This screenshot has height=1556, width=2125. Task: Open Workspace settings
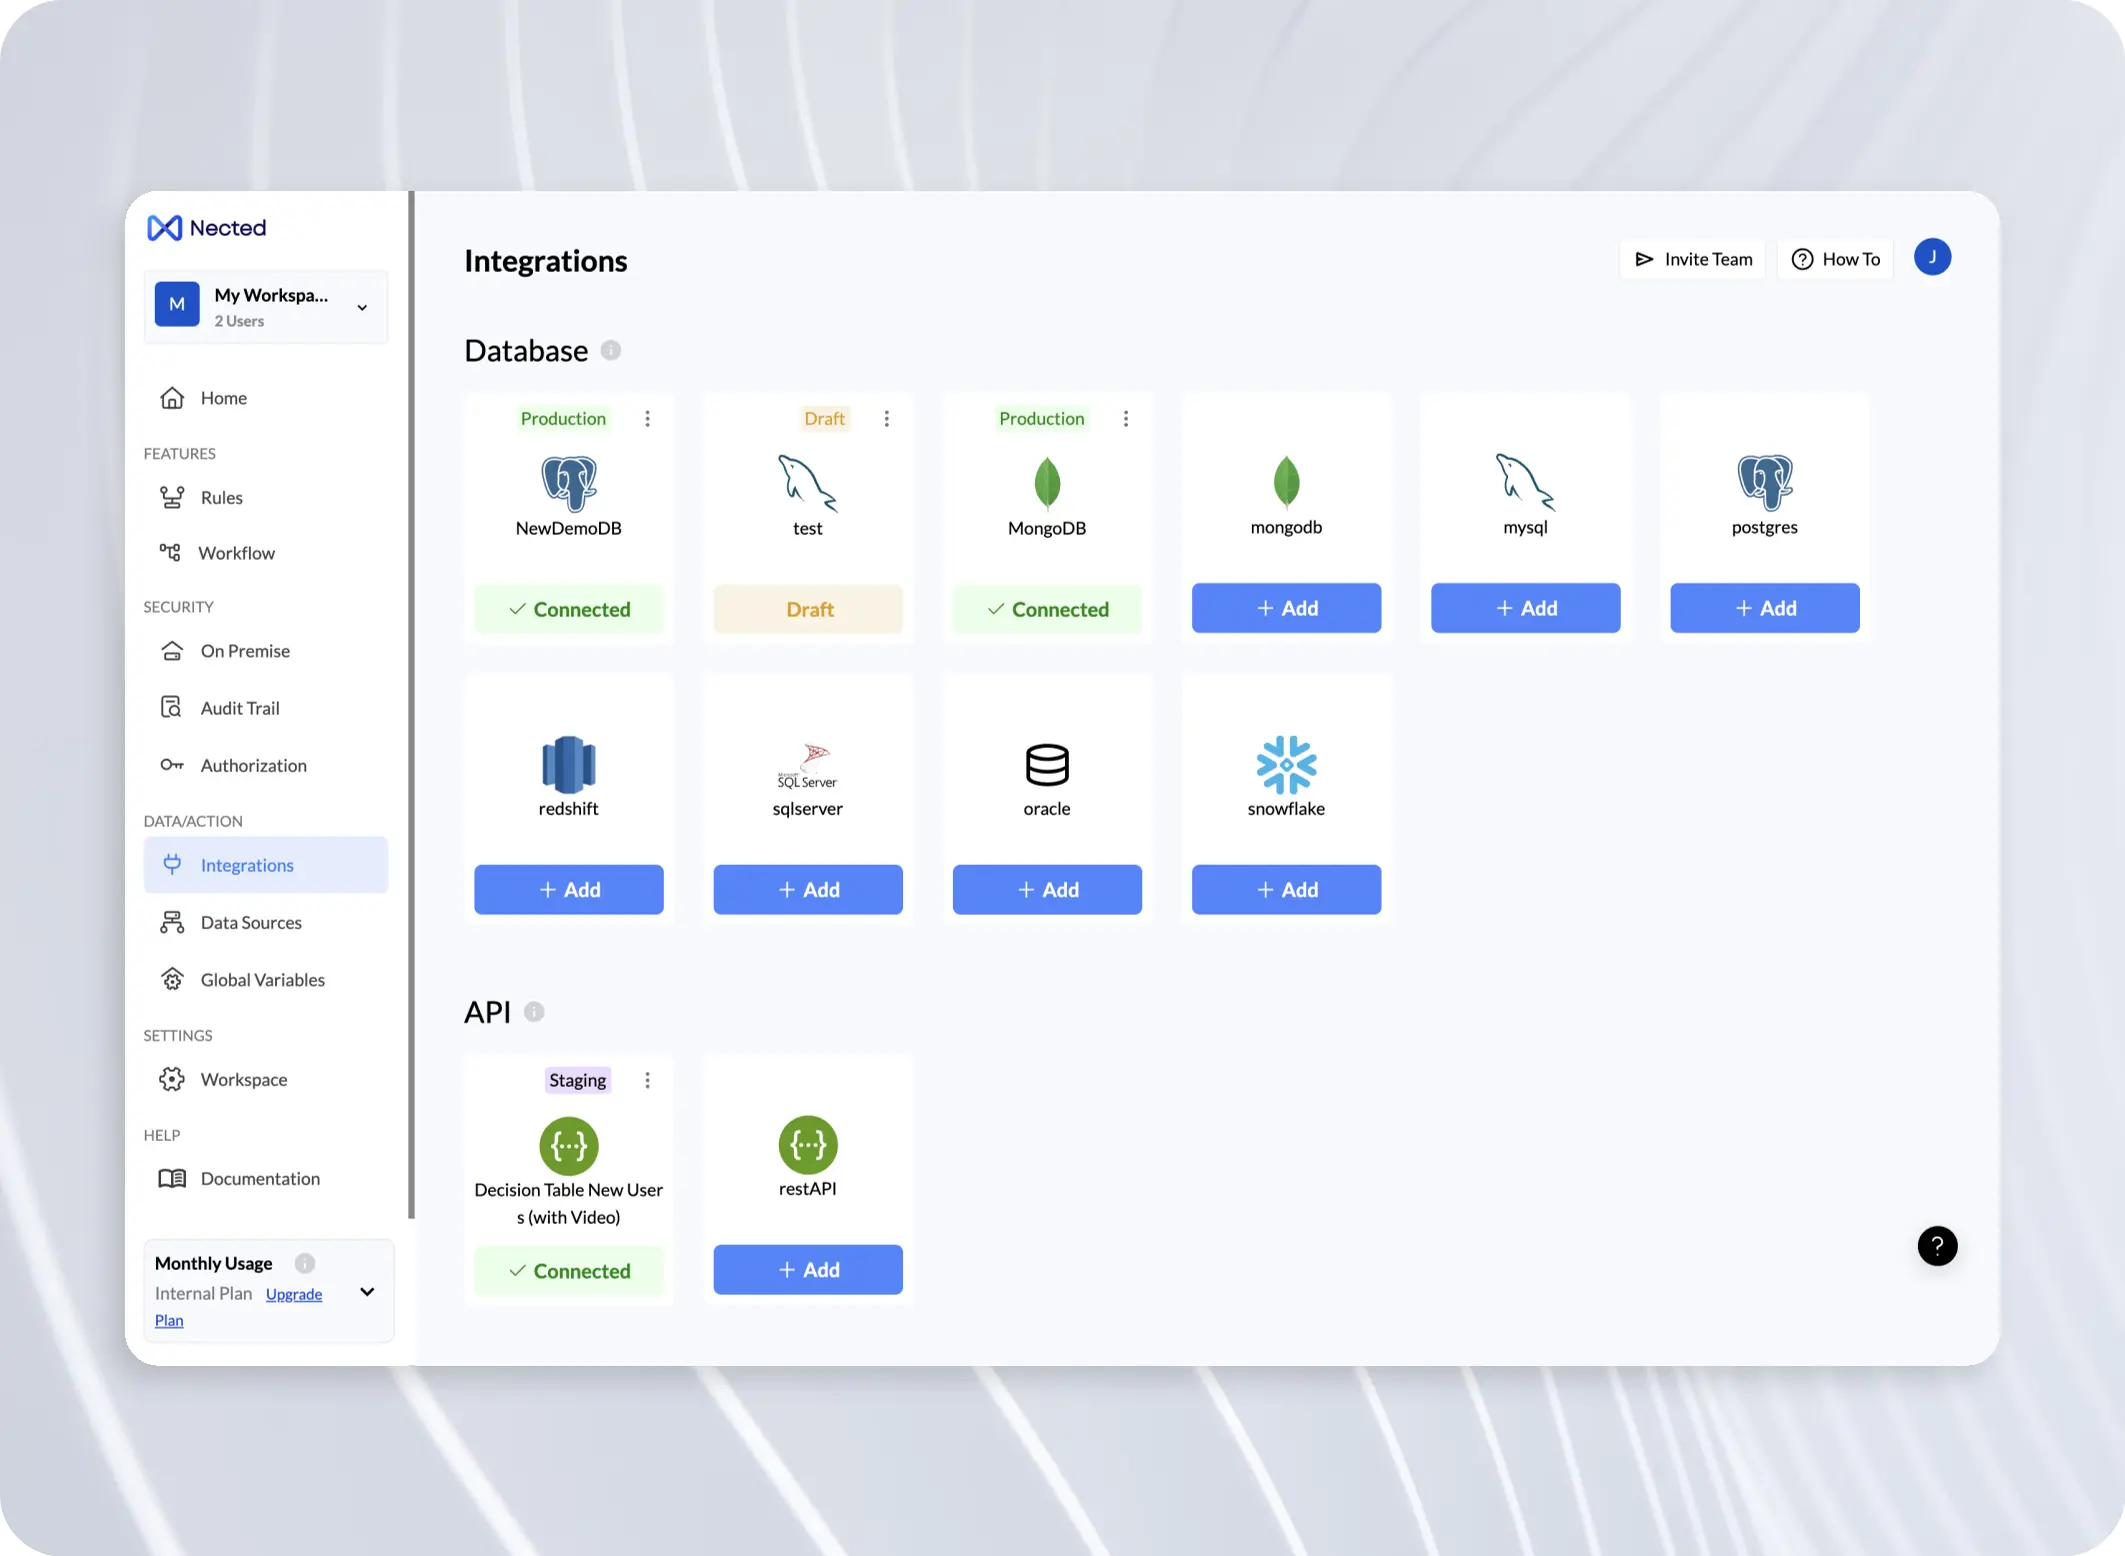point(243,1079)
